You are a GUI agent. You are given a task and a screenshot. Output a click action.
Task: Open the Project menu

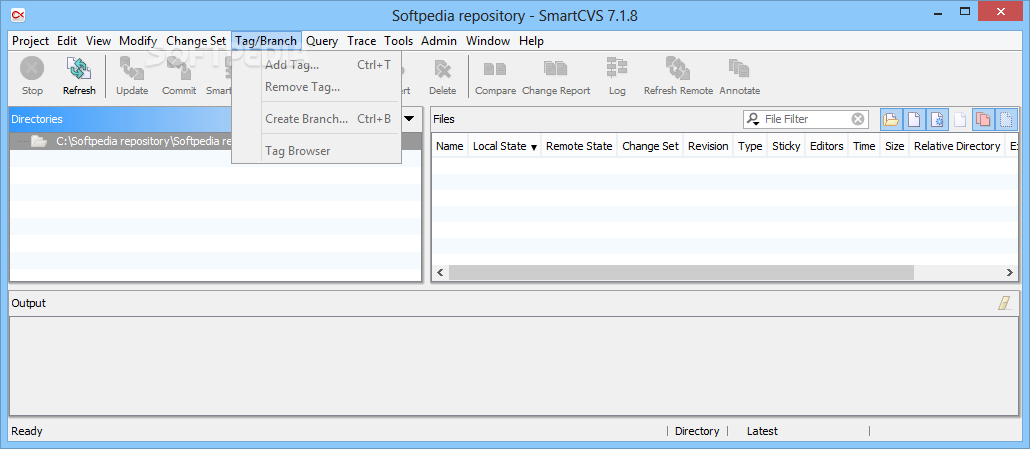pos(30,41)
